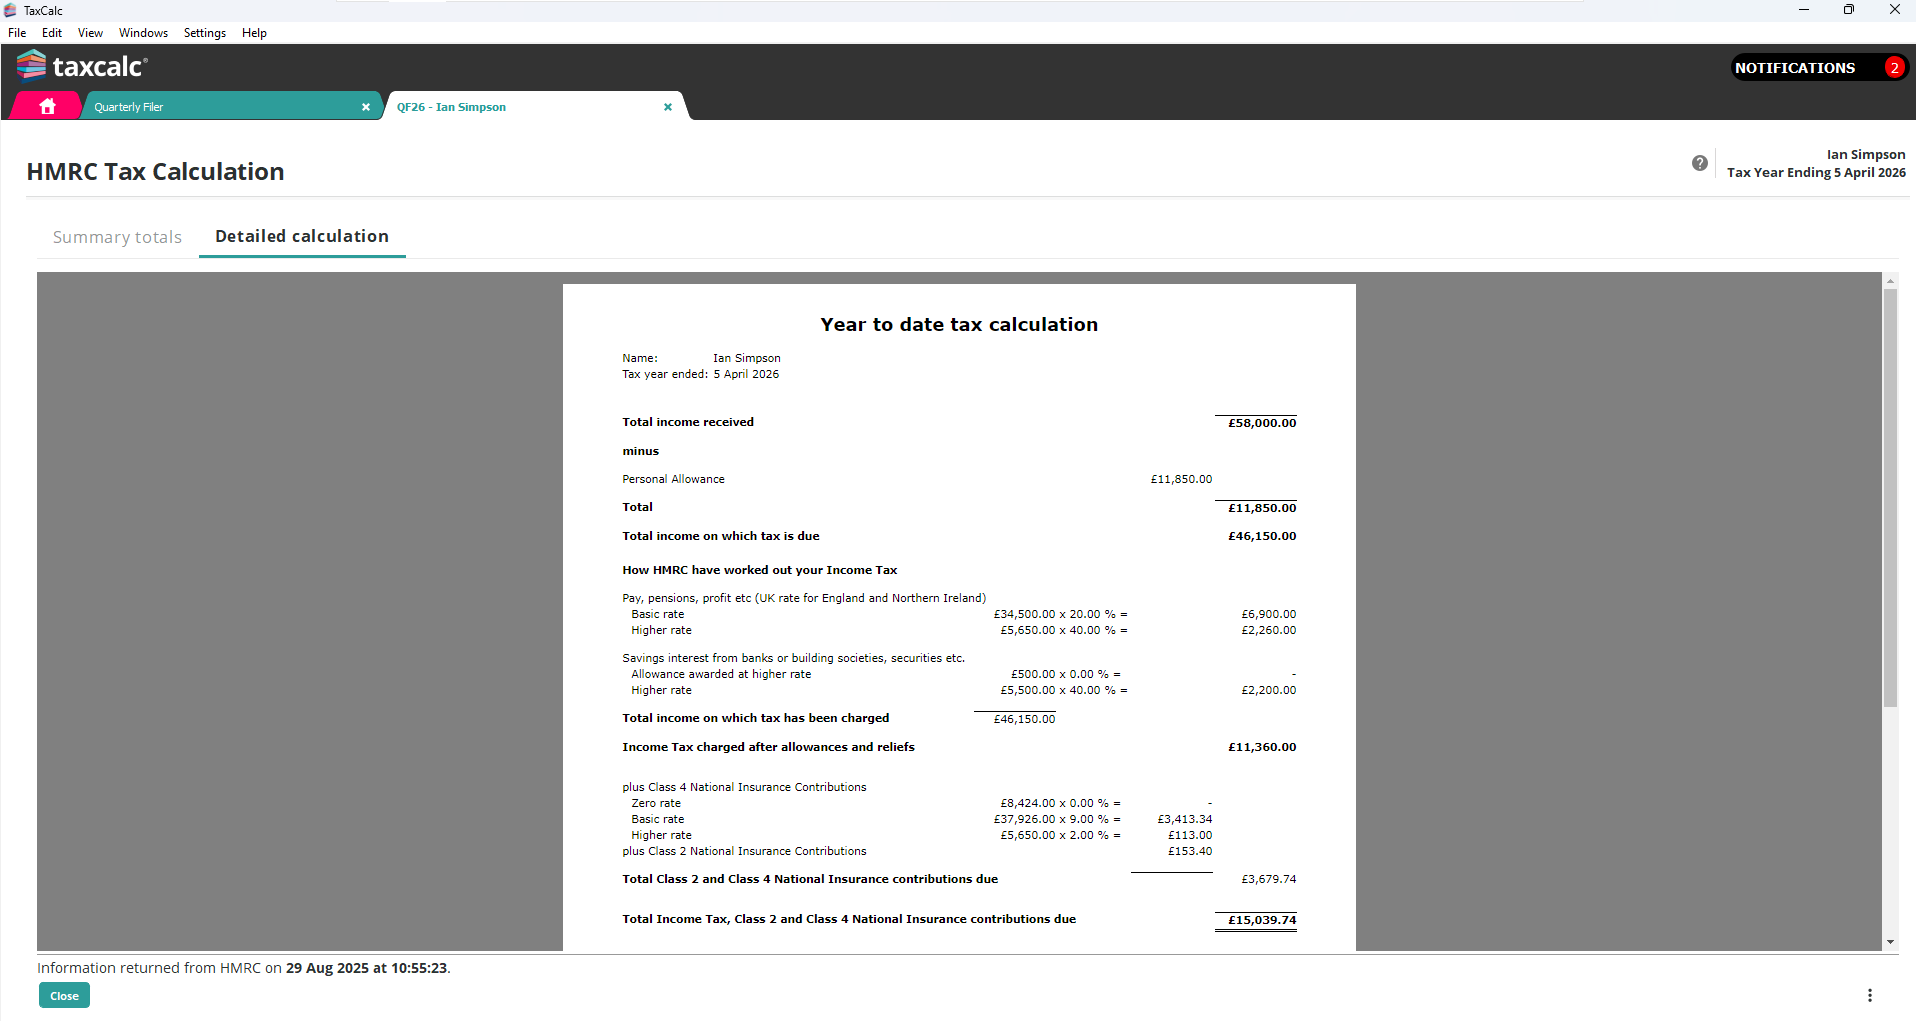Open the NOTIFICATIONS panel

(x=1795, y=68)
